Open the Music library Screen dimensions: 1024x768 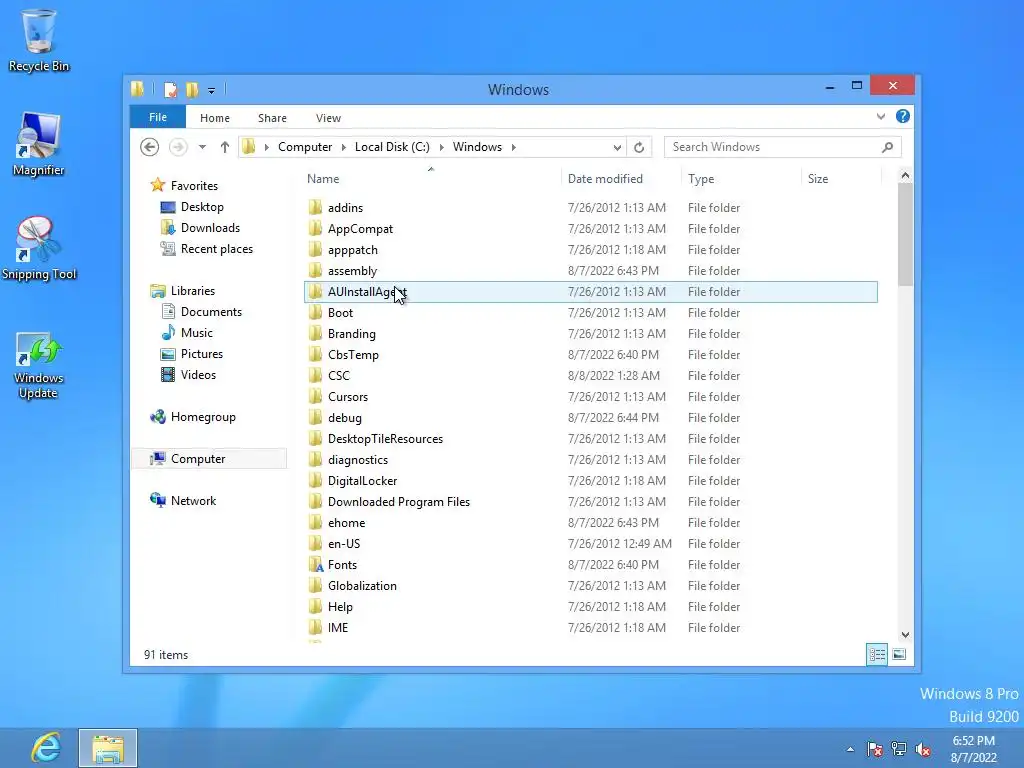(x=196, y=332)
